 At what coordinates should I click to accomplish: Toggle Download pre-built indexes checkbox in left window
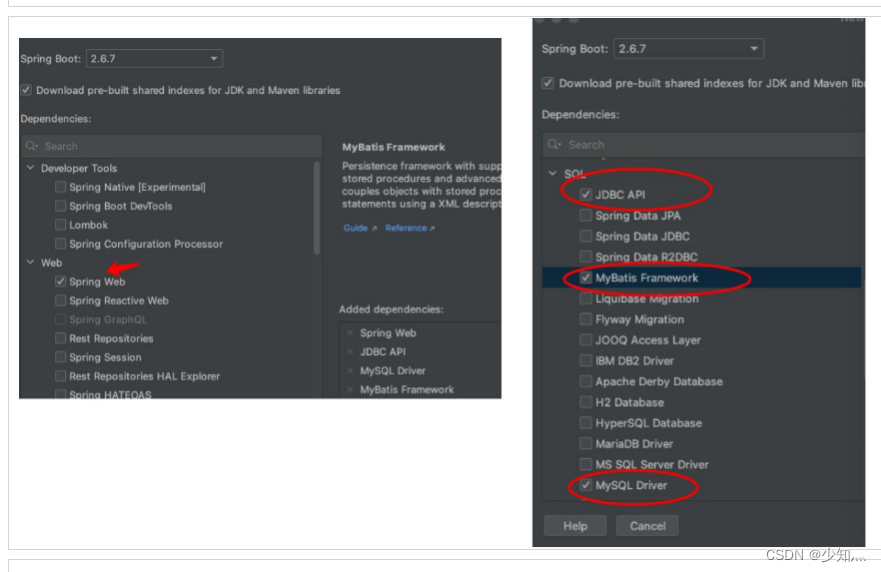26,90
